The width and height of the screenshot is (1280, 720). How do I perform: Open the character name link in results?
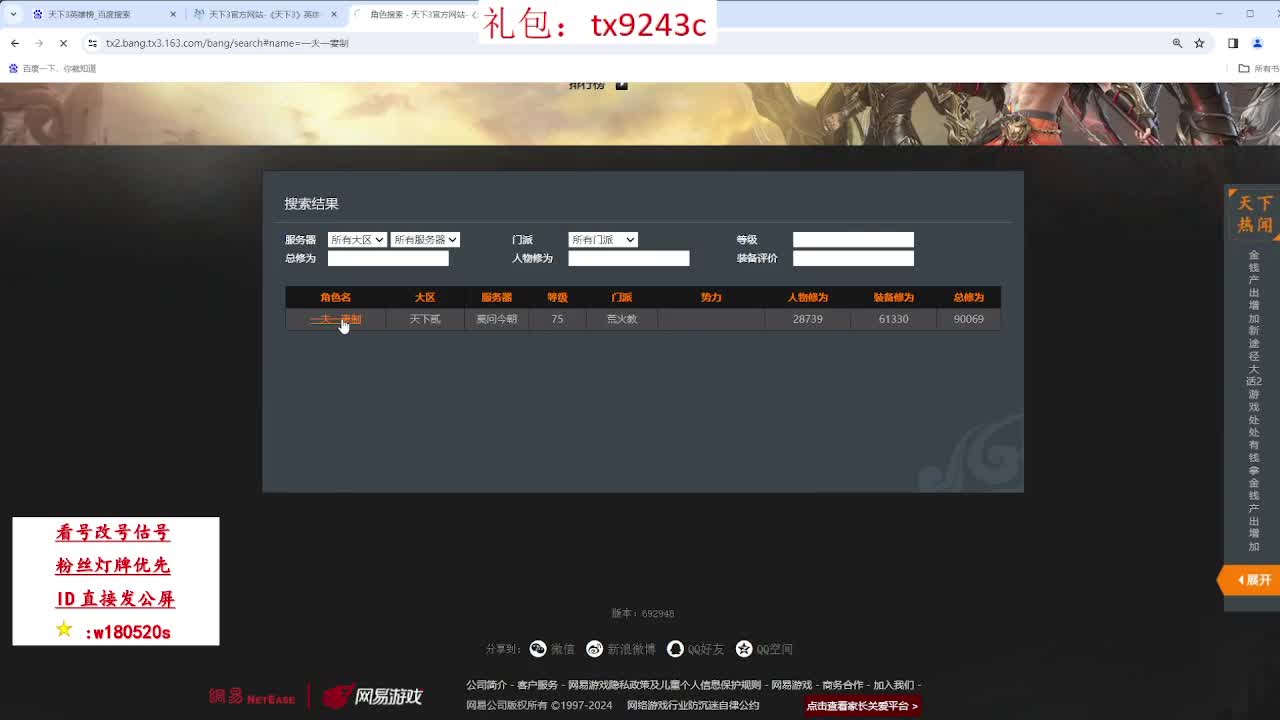click(335, 319)
